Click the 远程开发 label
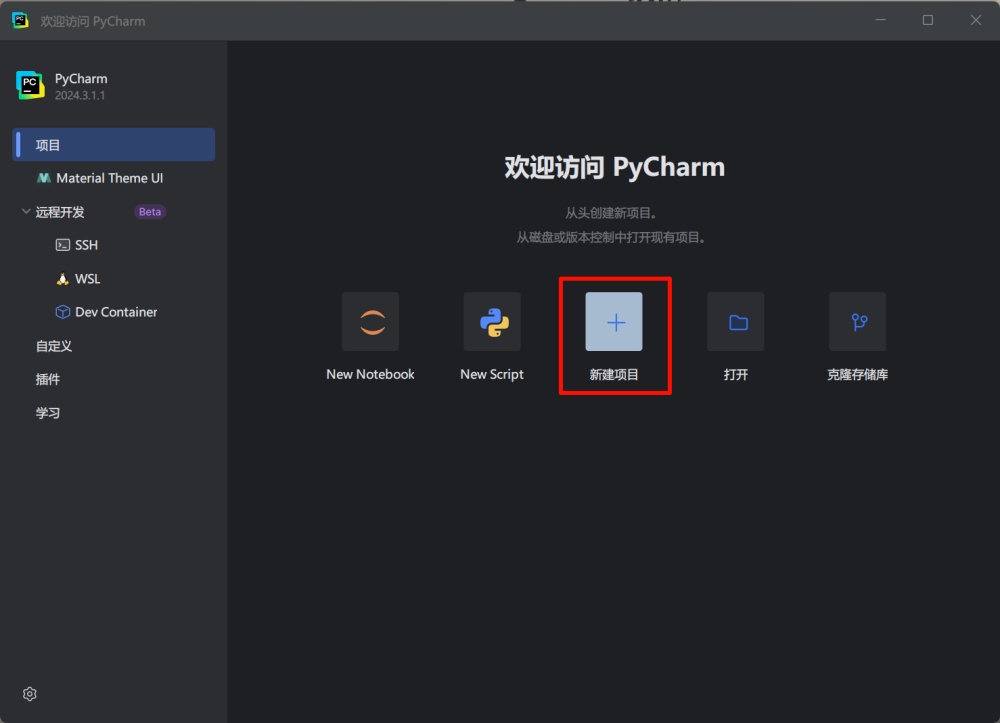Viewport: 1000px width, 723px height. [60, 212]
